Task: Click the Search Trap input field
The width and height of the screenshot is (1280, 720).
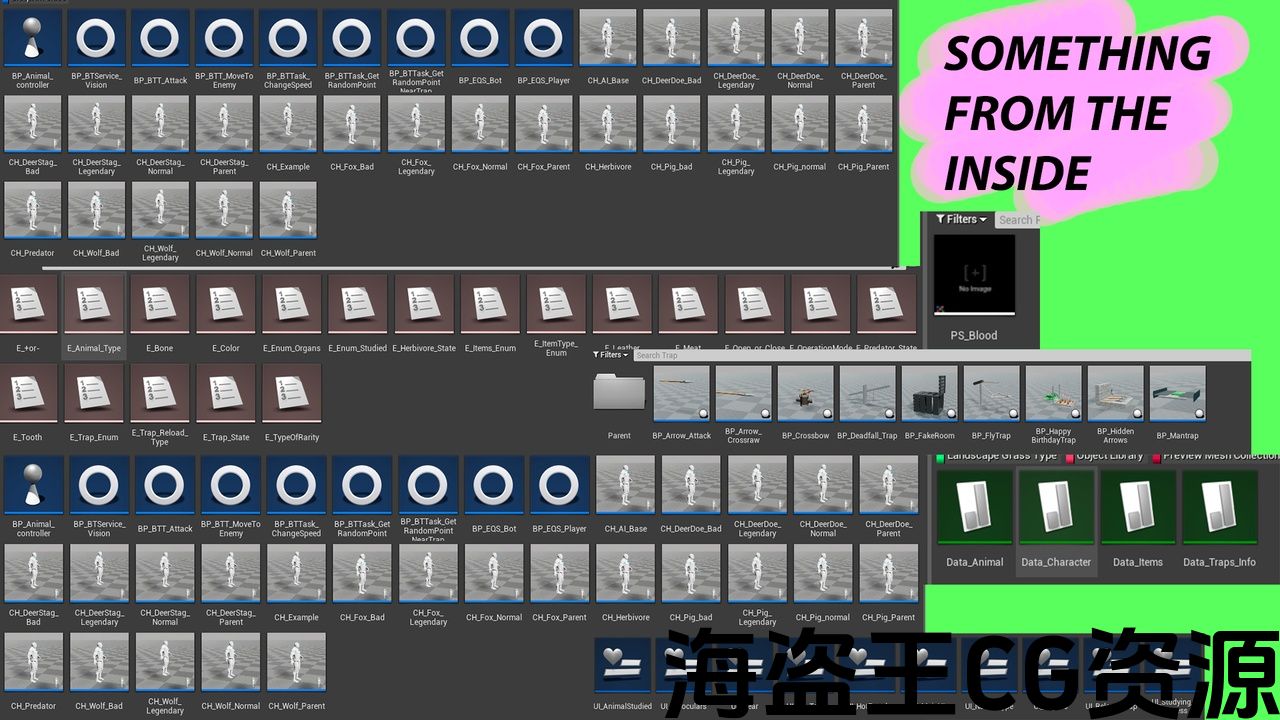Action: pyautogui.click(x=700, y=355)
